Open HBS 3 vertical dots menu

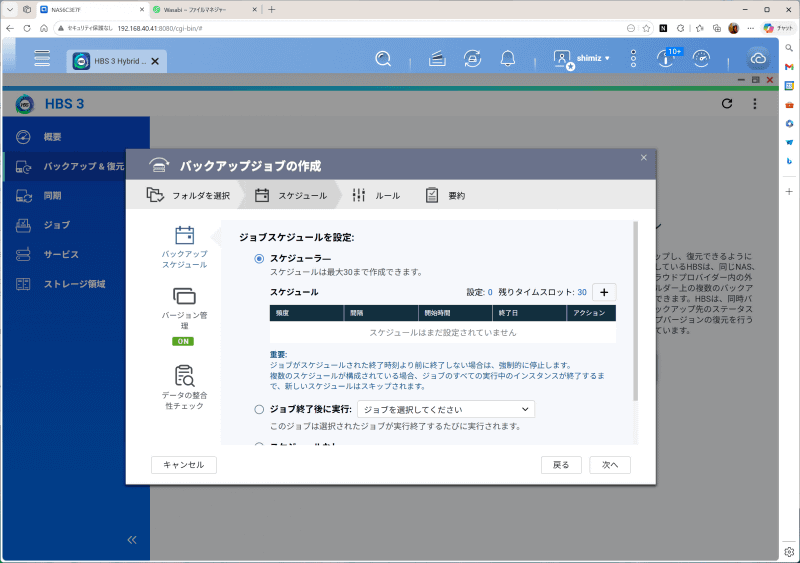coord(755,104)
